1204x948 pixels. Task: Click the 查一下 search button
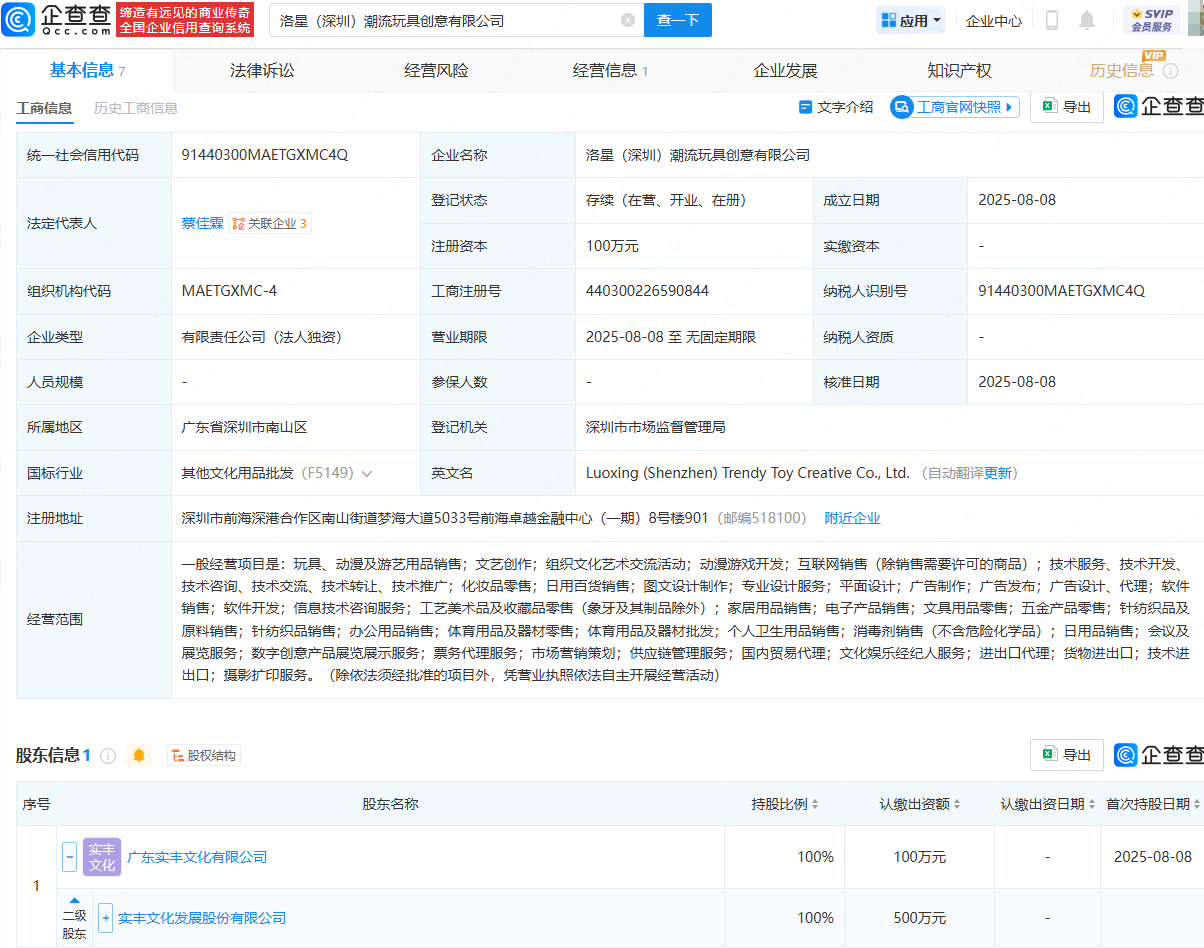coord(677,20)
